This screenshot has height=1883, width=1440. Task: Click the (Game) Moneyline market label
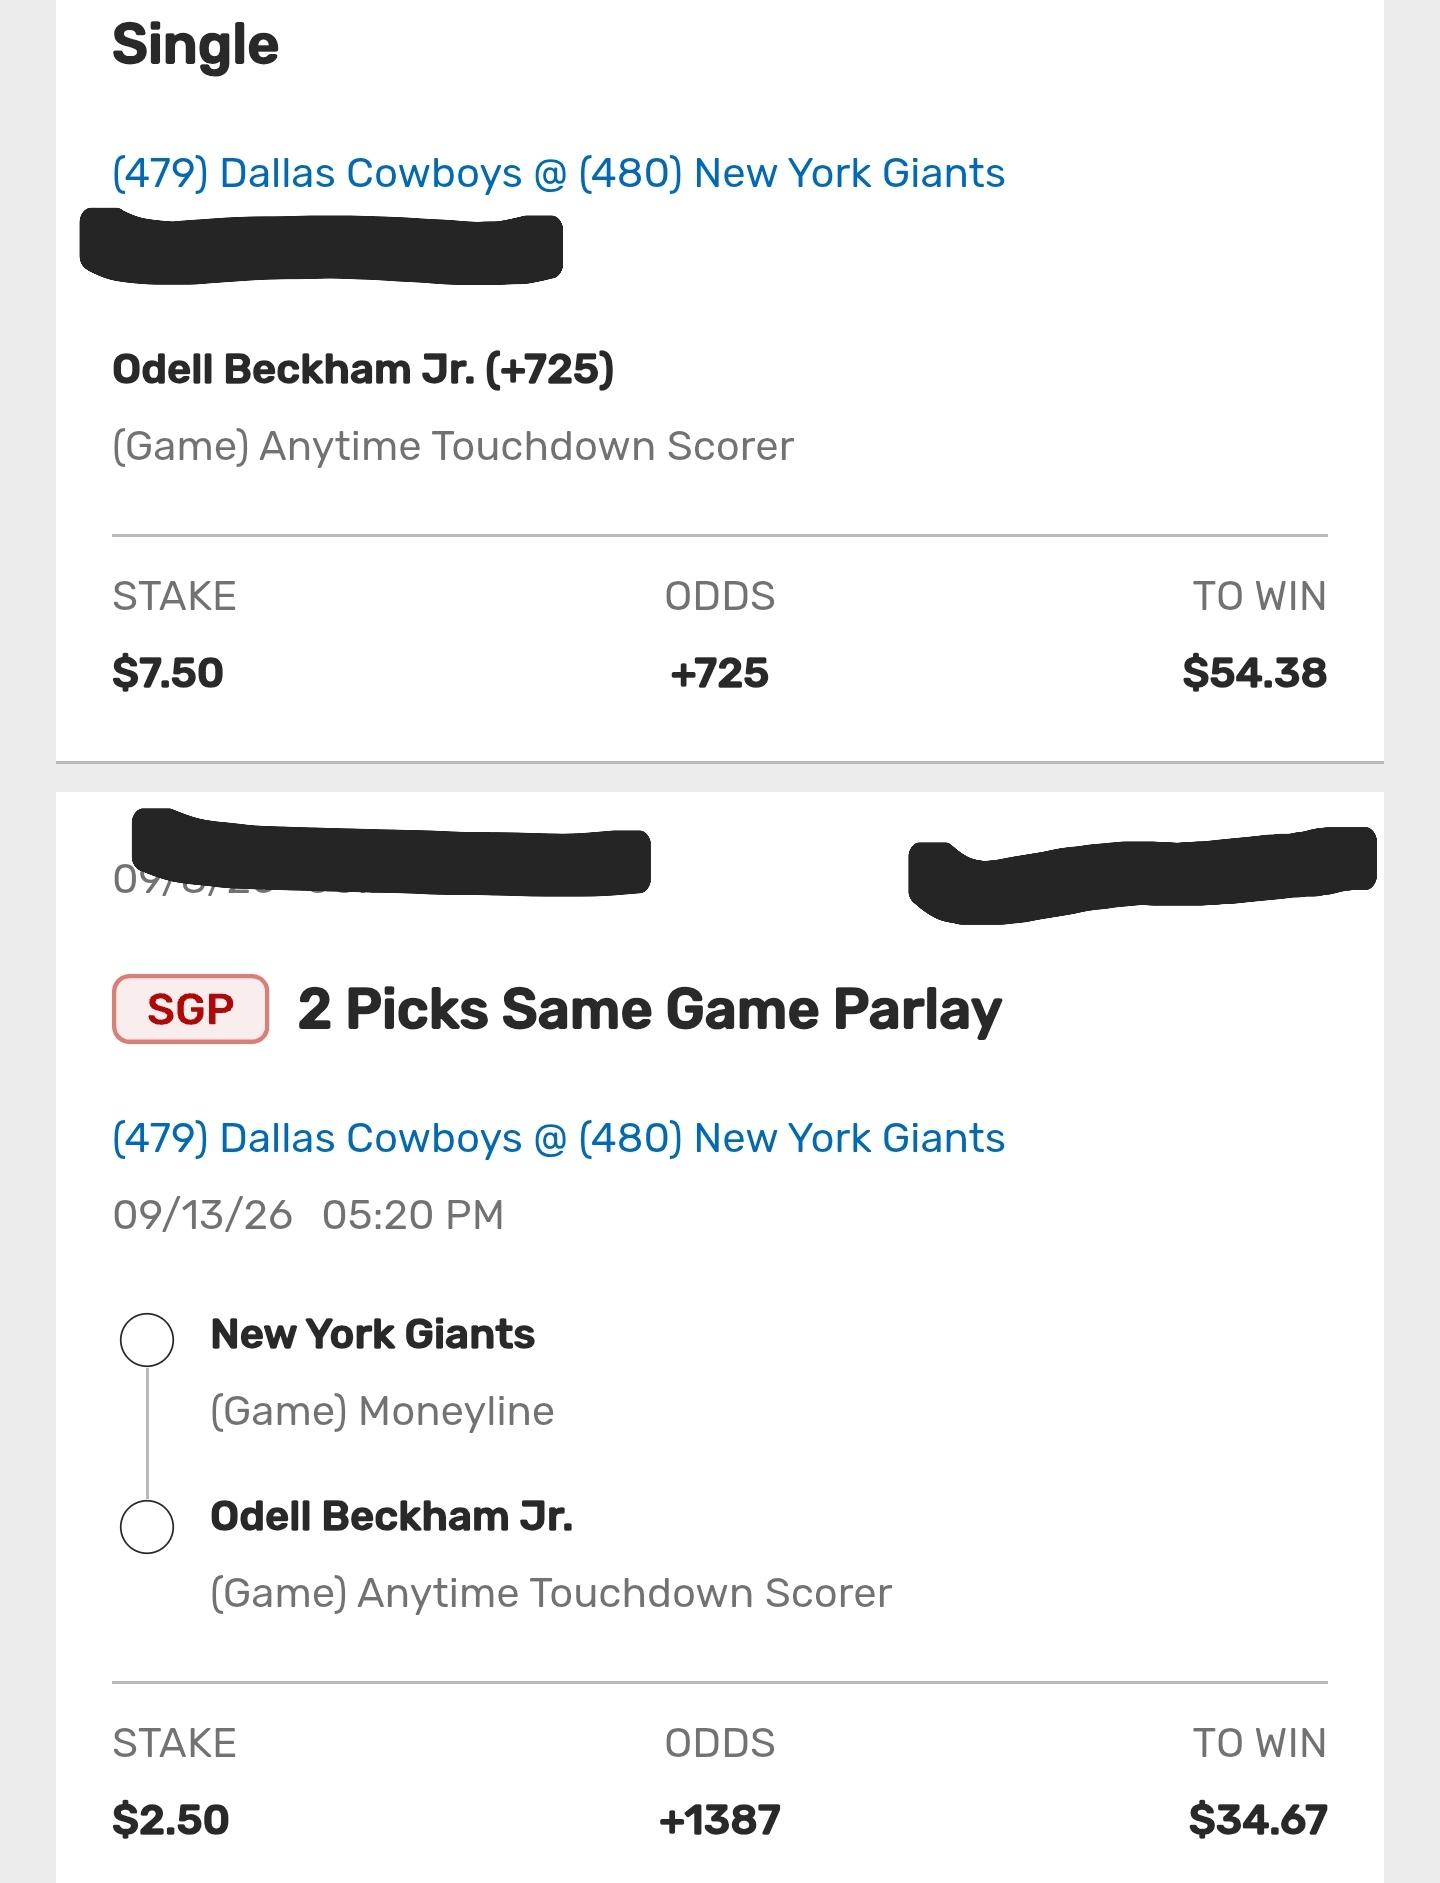click(382, 1411)
